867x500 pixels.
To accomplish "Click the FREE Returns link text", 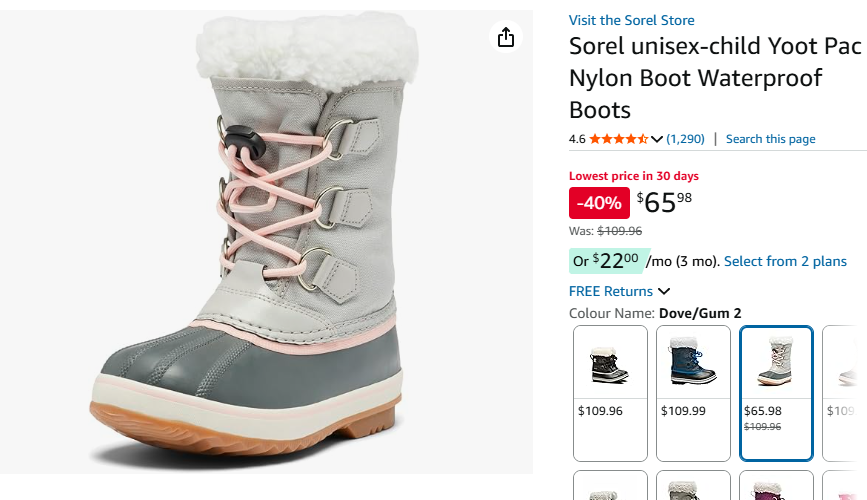I will click(610, 292).
